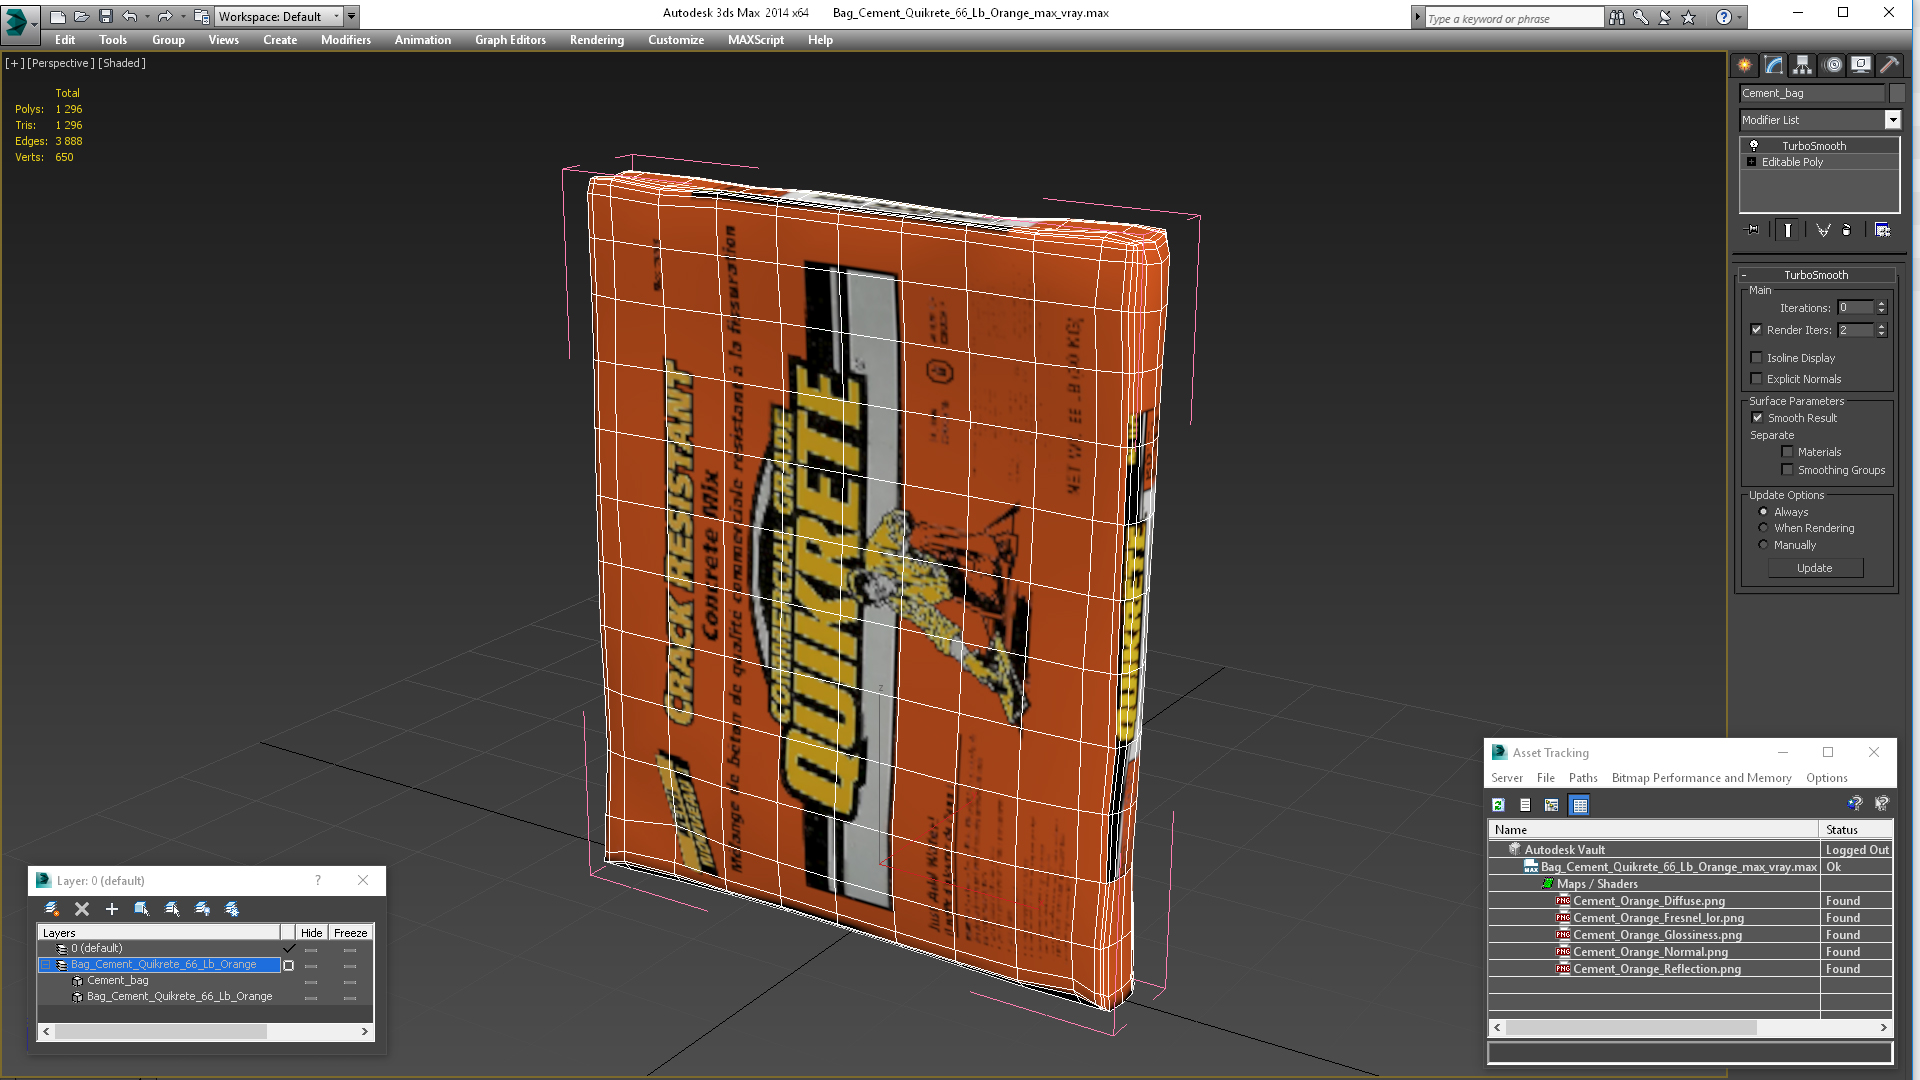Remove modifier from the stack icon

pyautogui.click(x=1847, y=230)
